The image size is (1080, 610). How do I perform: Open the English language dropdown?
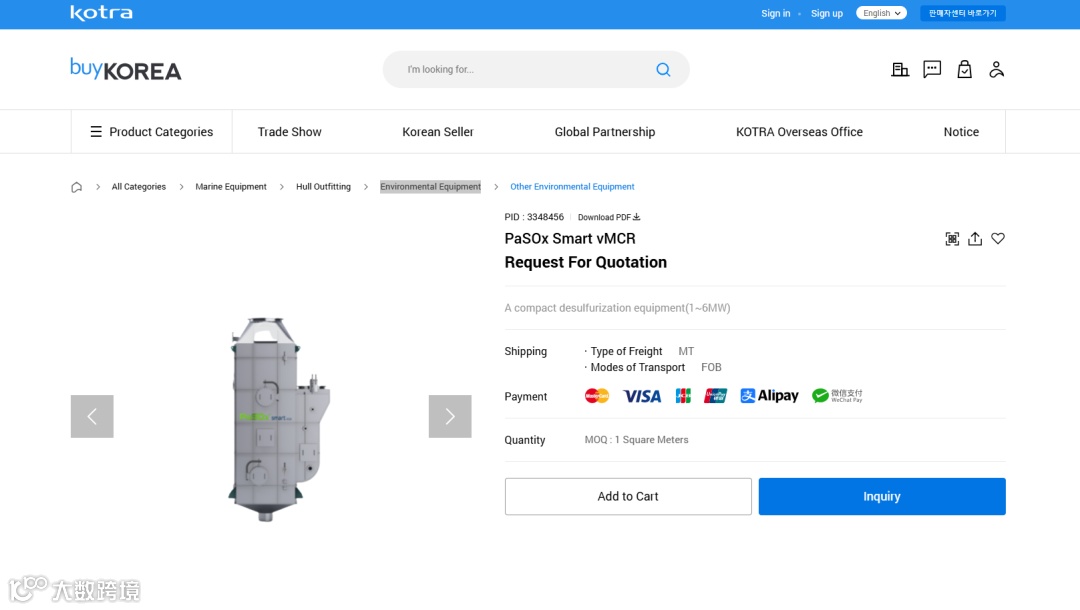(x=881, y=13)
